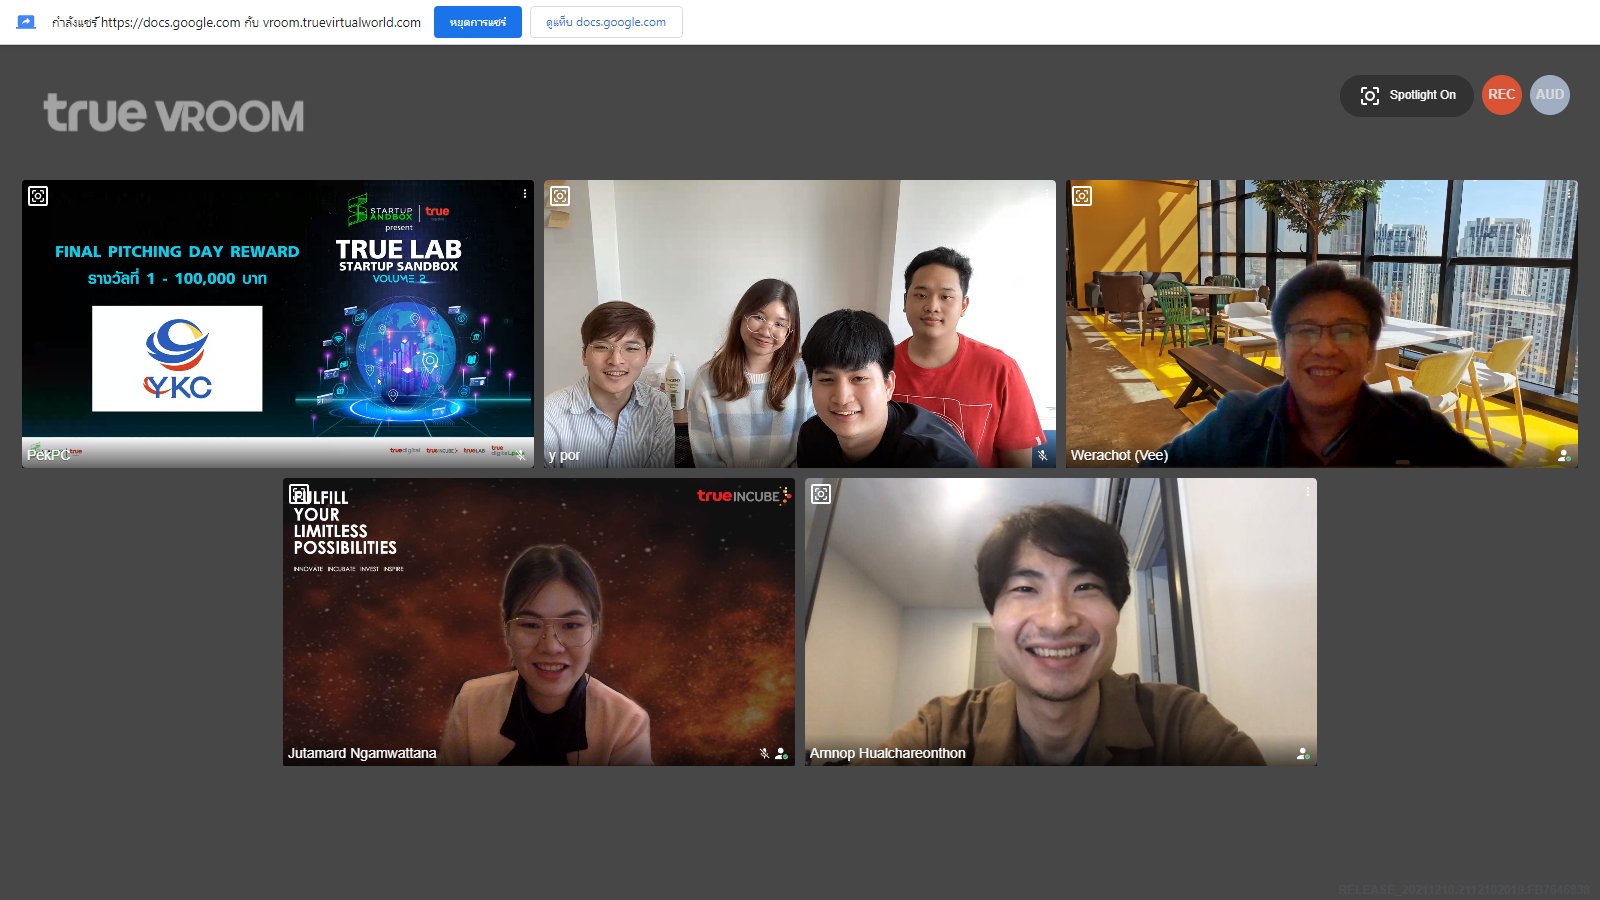
Task: Click the spotlight icon on PekPC tile
Action: (38, 196)
